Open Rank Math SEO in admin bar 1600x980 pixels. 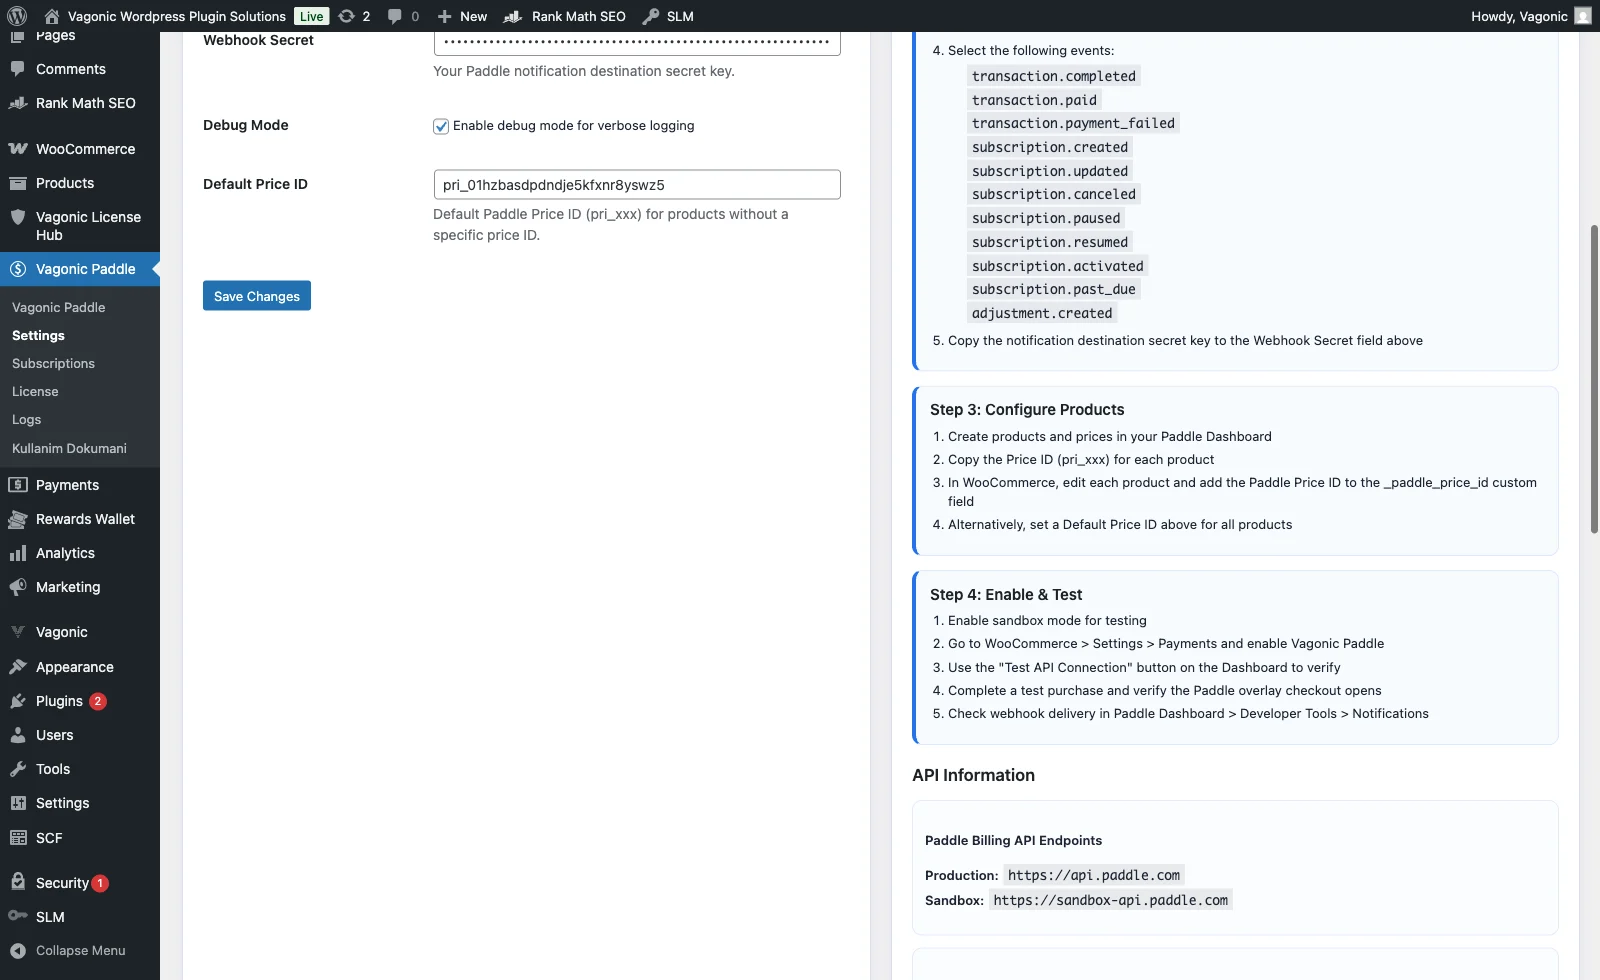click(x=565, y=16)
